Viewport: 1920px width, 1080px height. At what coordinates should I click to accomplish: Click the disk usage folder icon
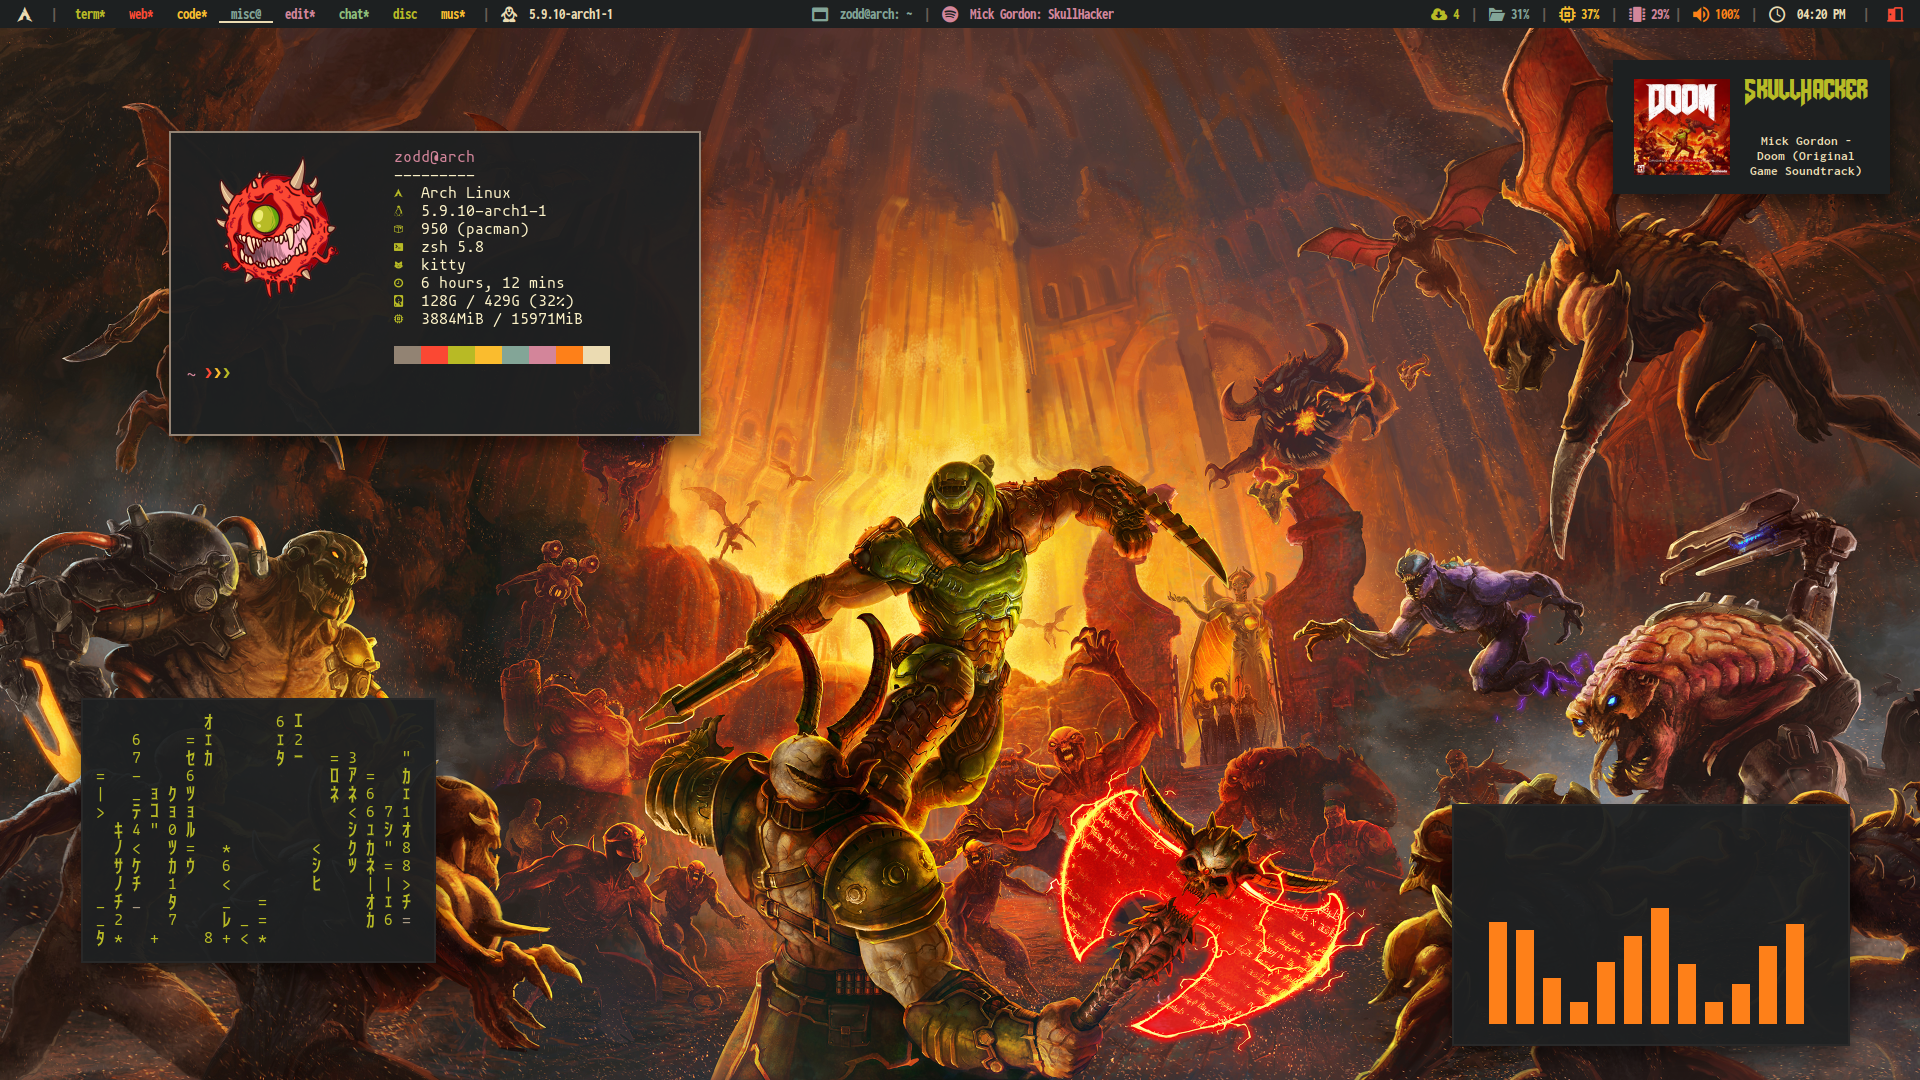(1496, 14)
